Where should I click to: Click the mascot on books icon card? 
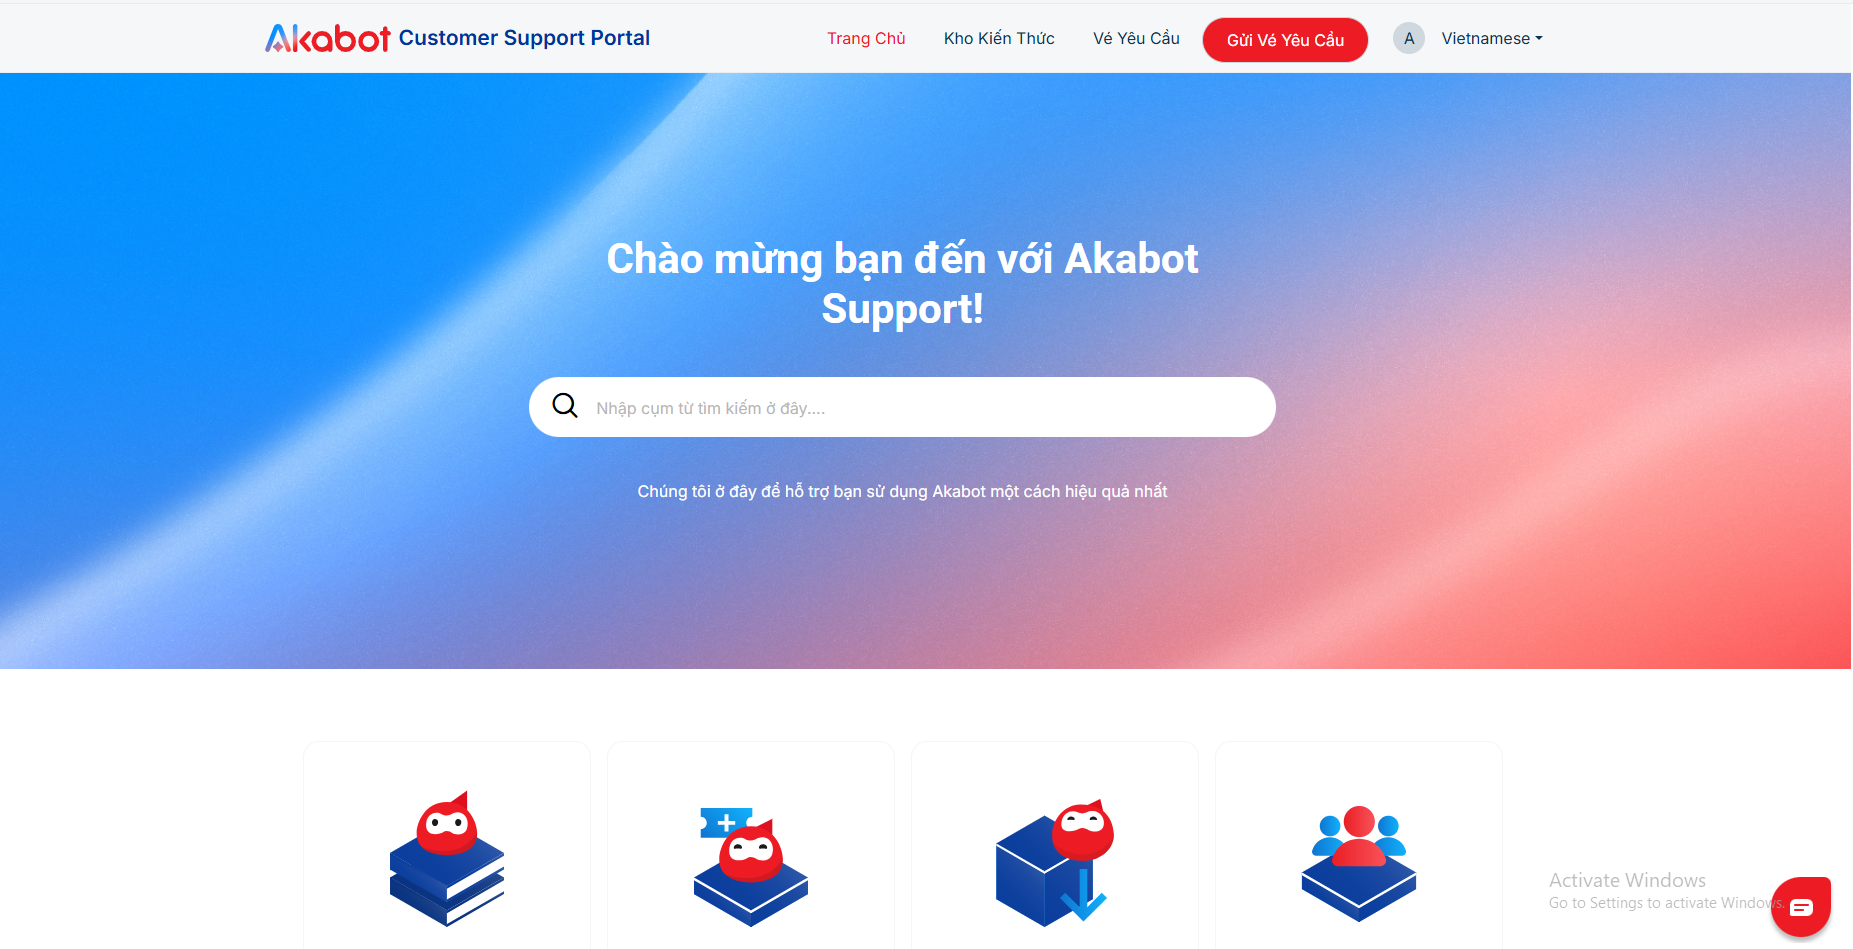[x=447, y=859]
